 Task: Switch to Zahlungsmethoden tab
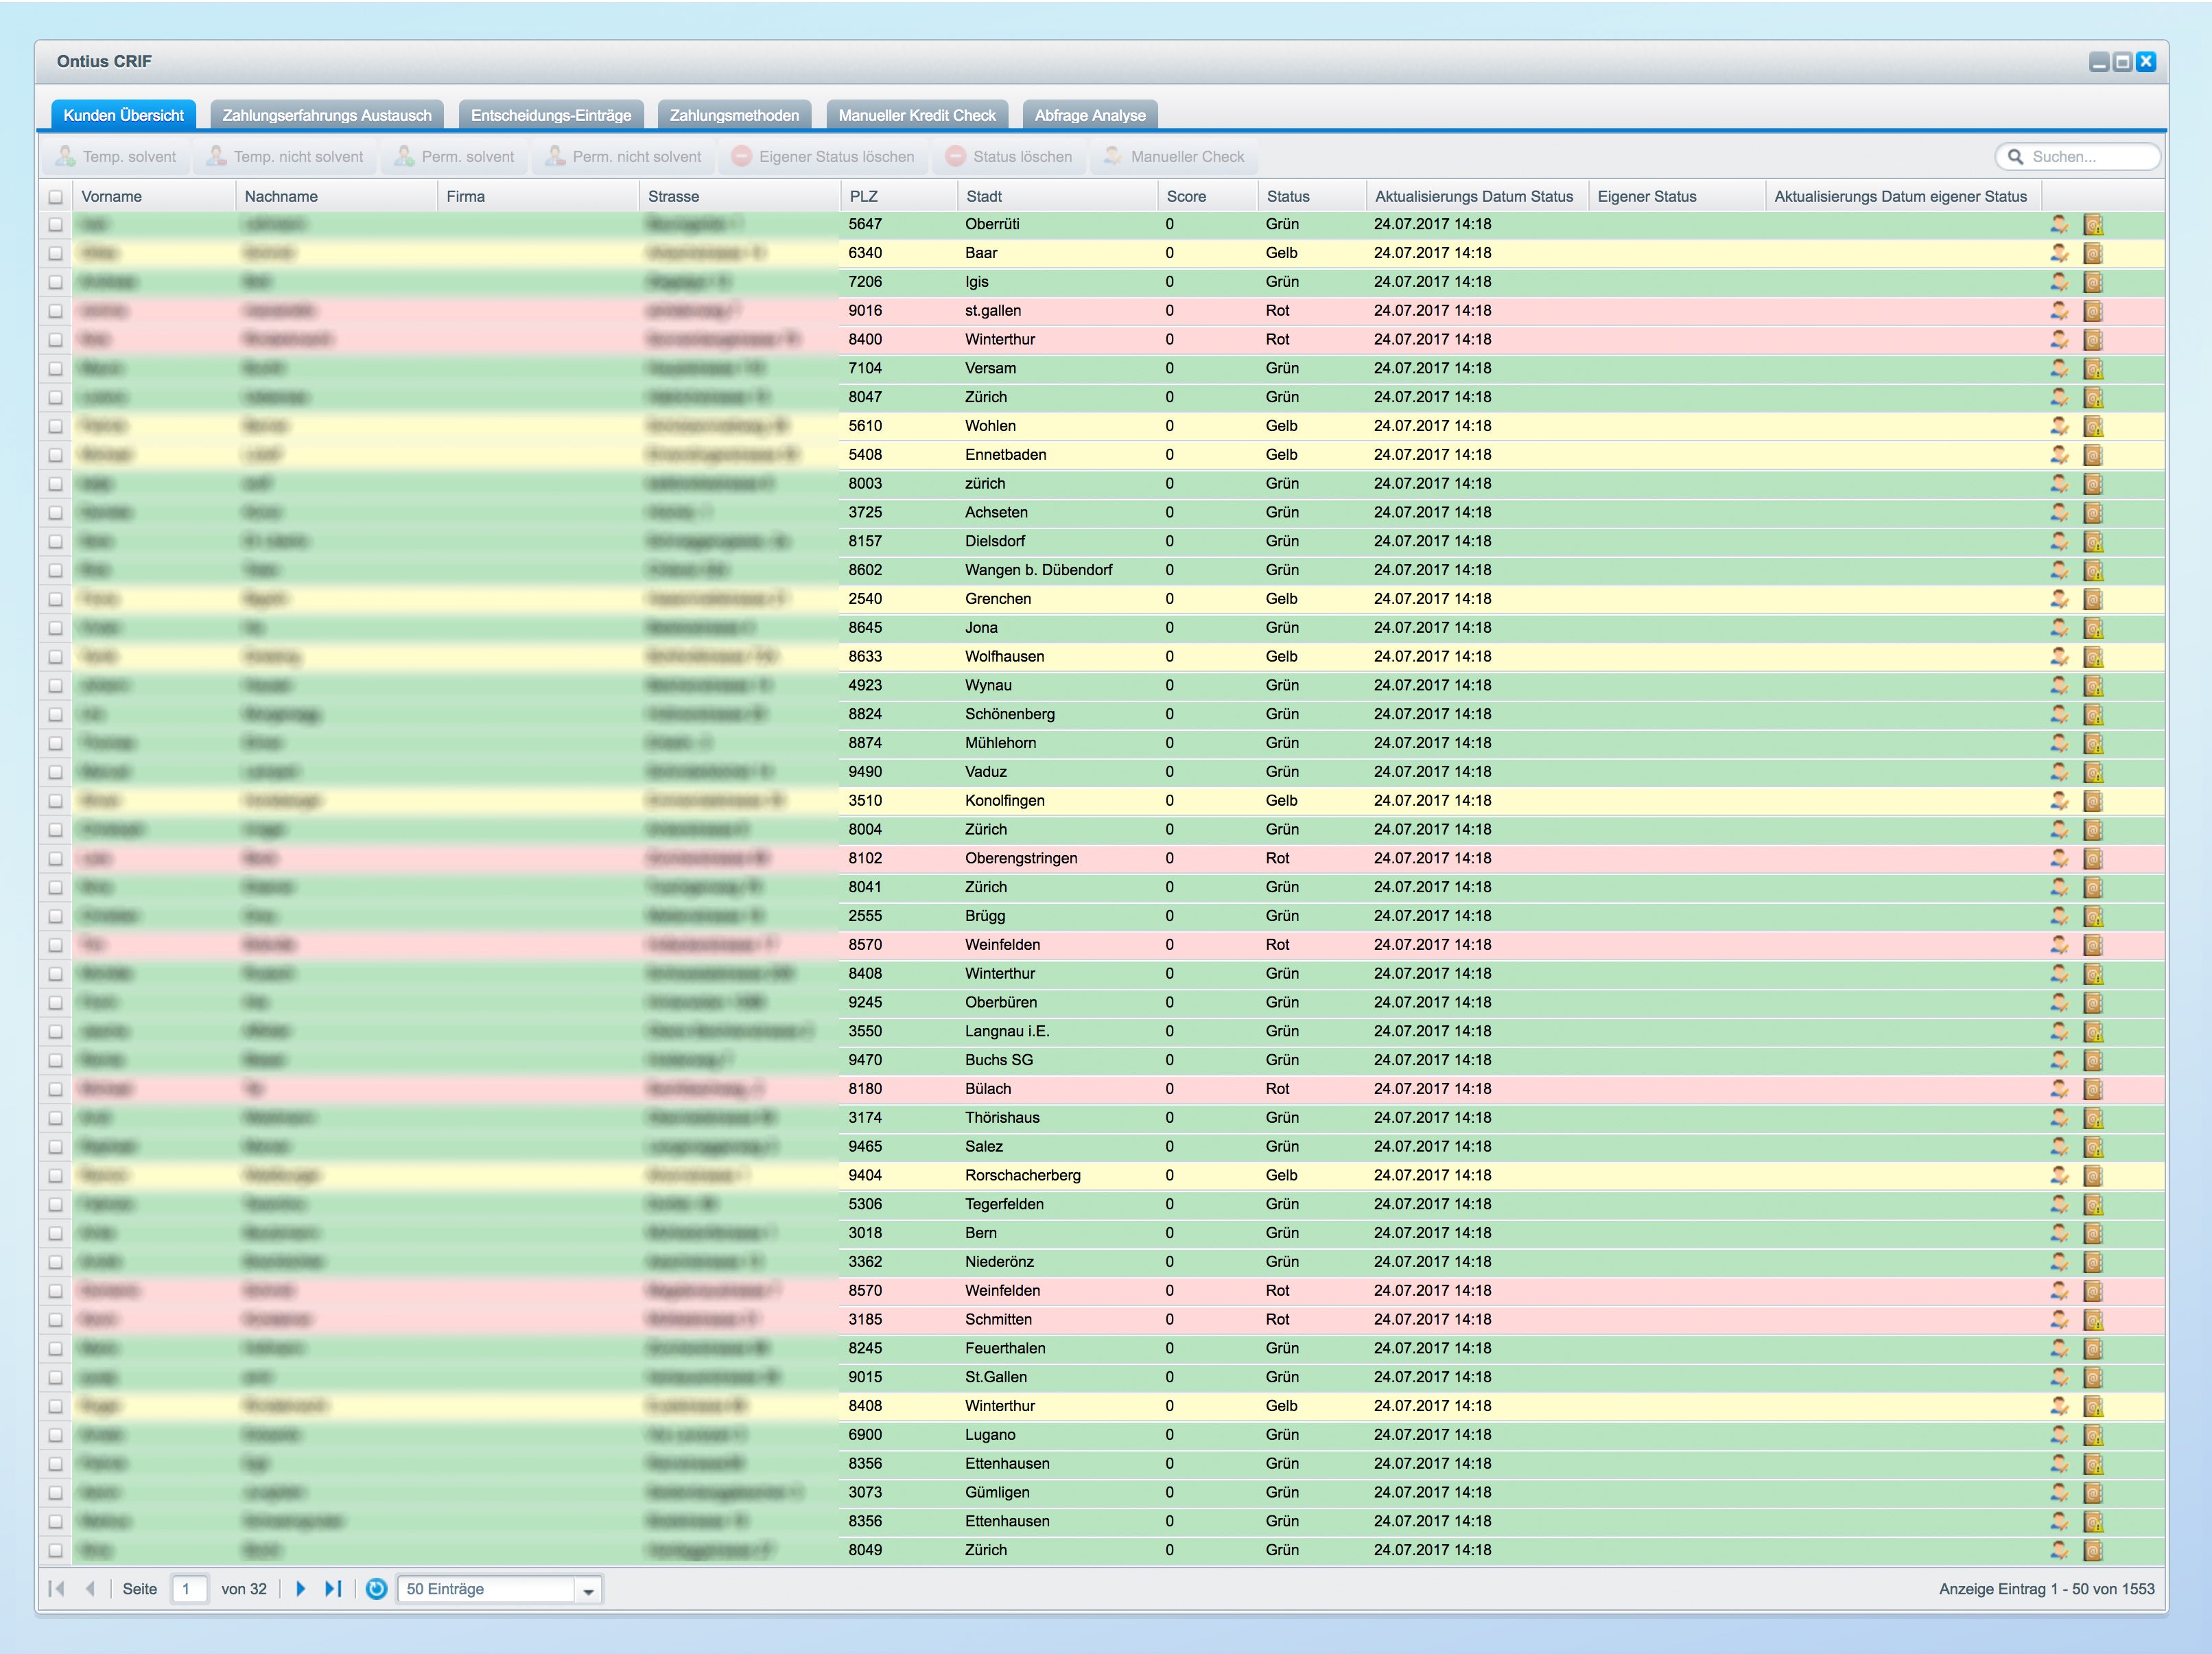[x=734, y=115]
